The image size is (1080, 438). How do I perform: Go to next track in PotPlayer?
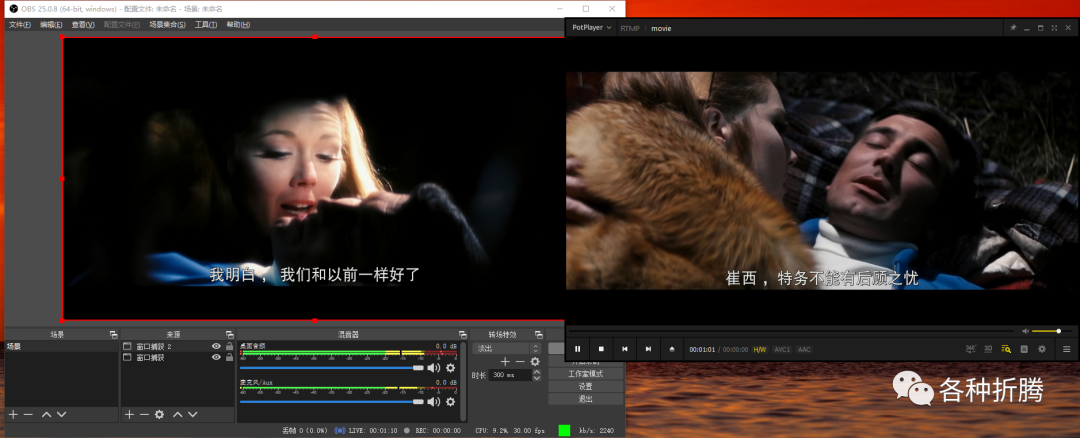[x=647, y=349]
